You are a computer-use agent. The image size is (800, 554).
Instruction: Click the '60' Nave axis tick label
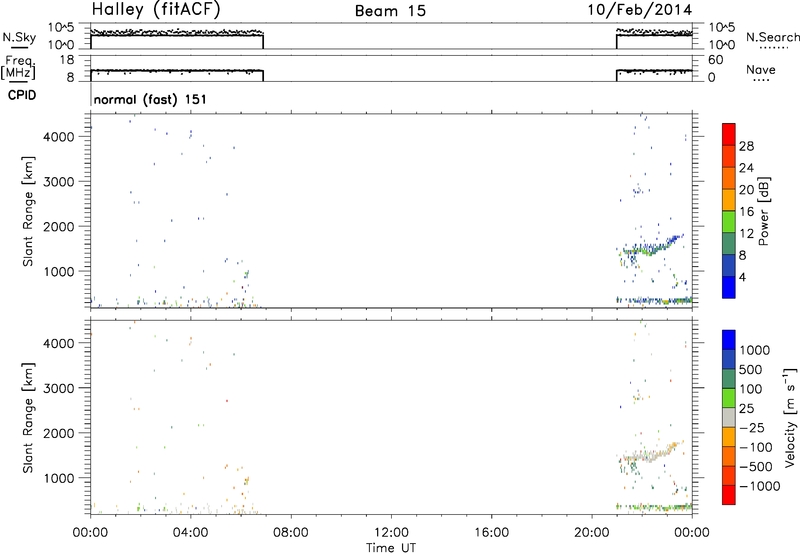click(716, 60)
